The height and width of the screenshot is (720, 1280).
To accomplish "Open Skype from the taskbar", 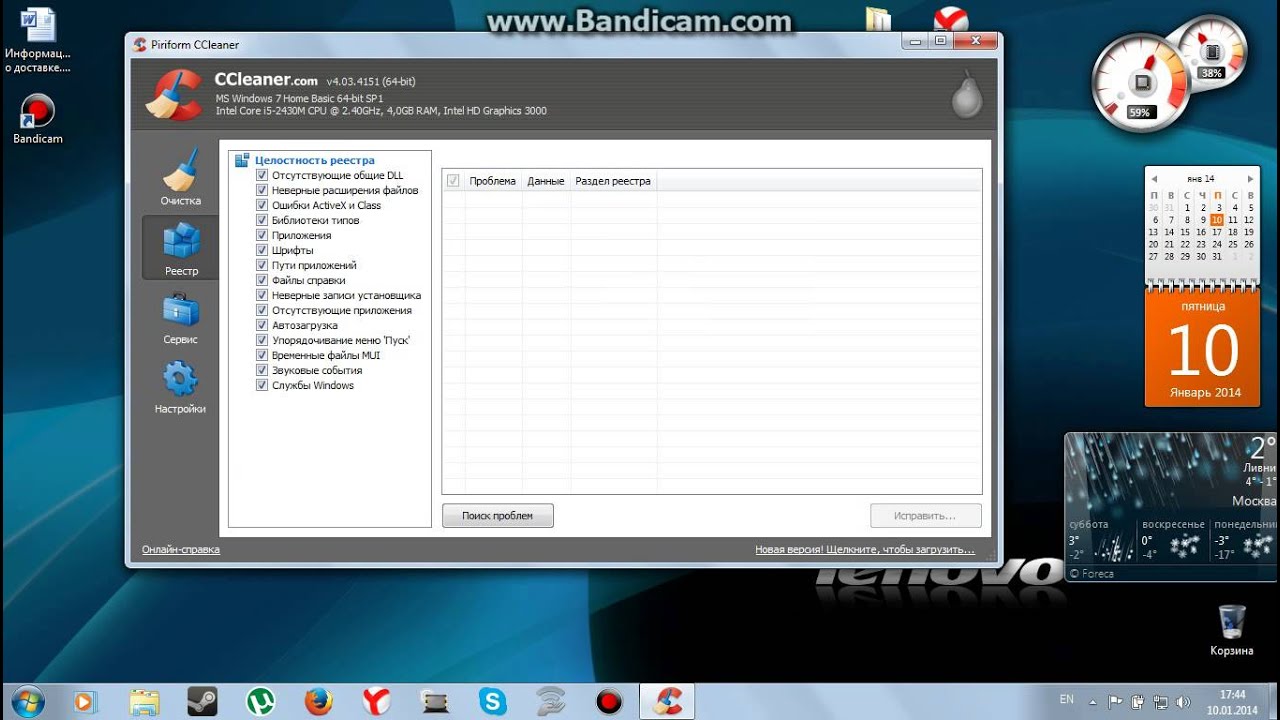I will [x=492, y=701].
